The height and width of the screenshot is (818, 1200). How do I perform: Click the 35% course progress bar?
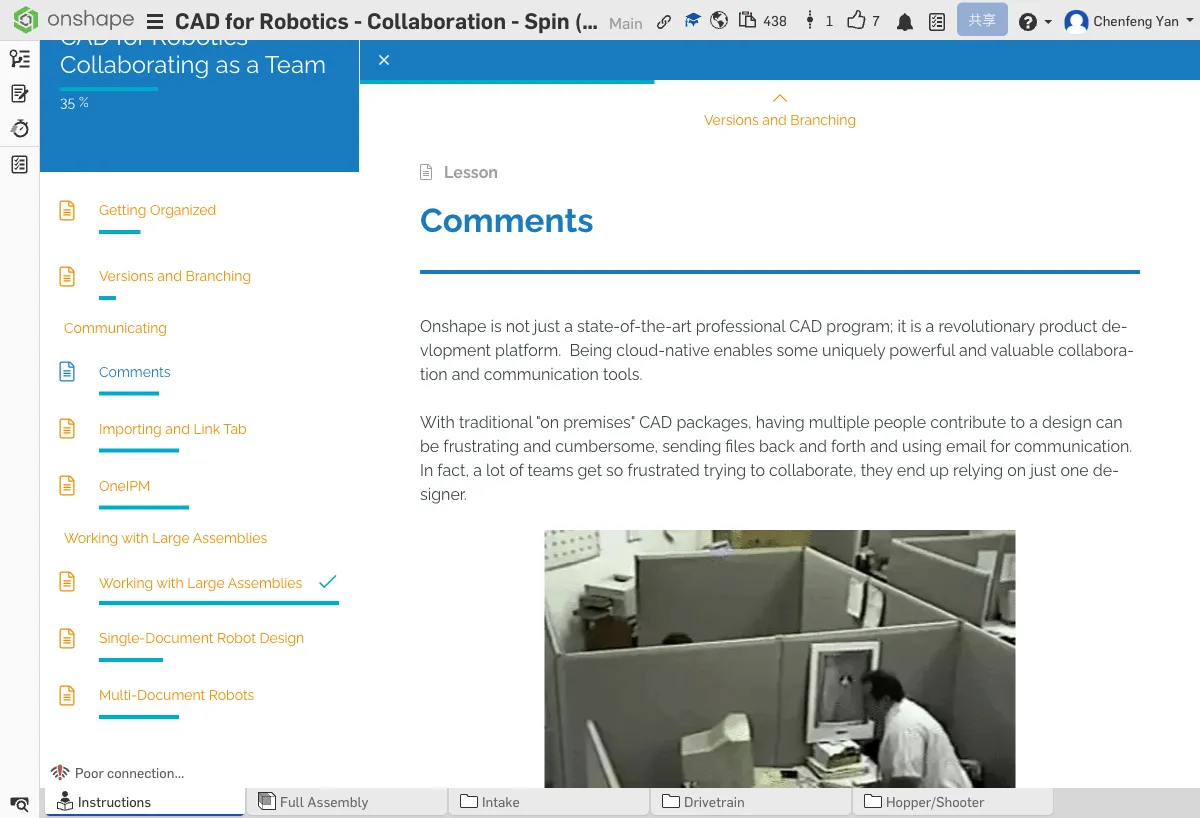(x=109, y=89)
